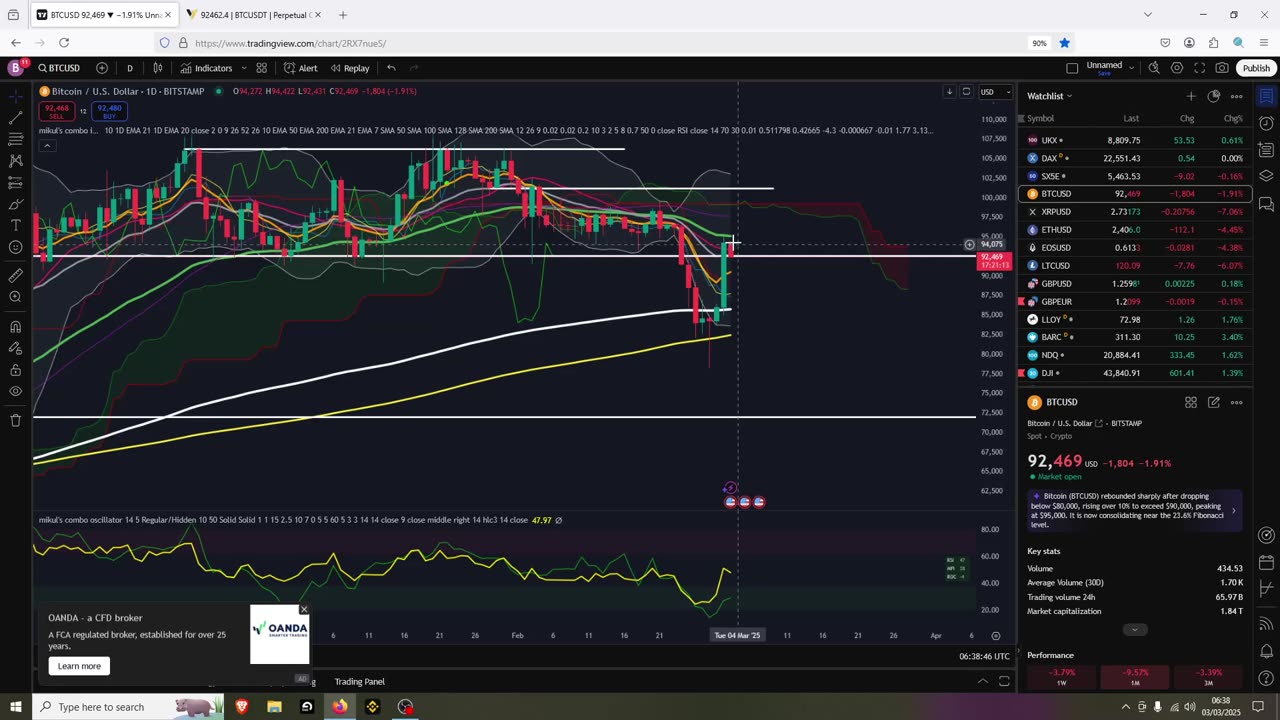Viewport: 1280px width, 720px height.
Task: Create an Alert
Action: 300,68
